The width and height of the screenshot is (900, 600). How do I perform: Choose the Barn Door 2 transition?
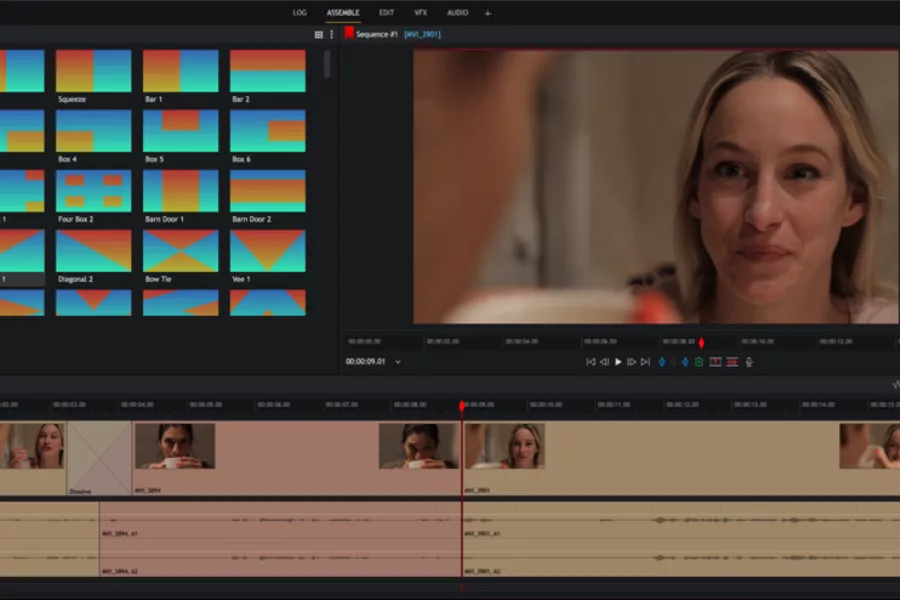[x=268, y=191]
